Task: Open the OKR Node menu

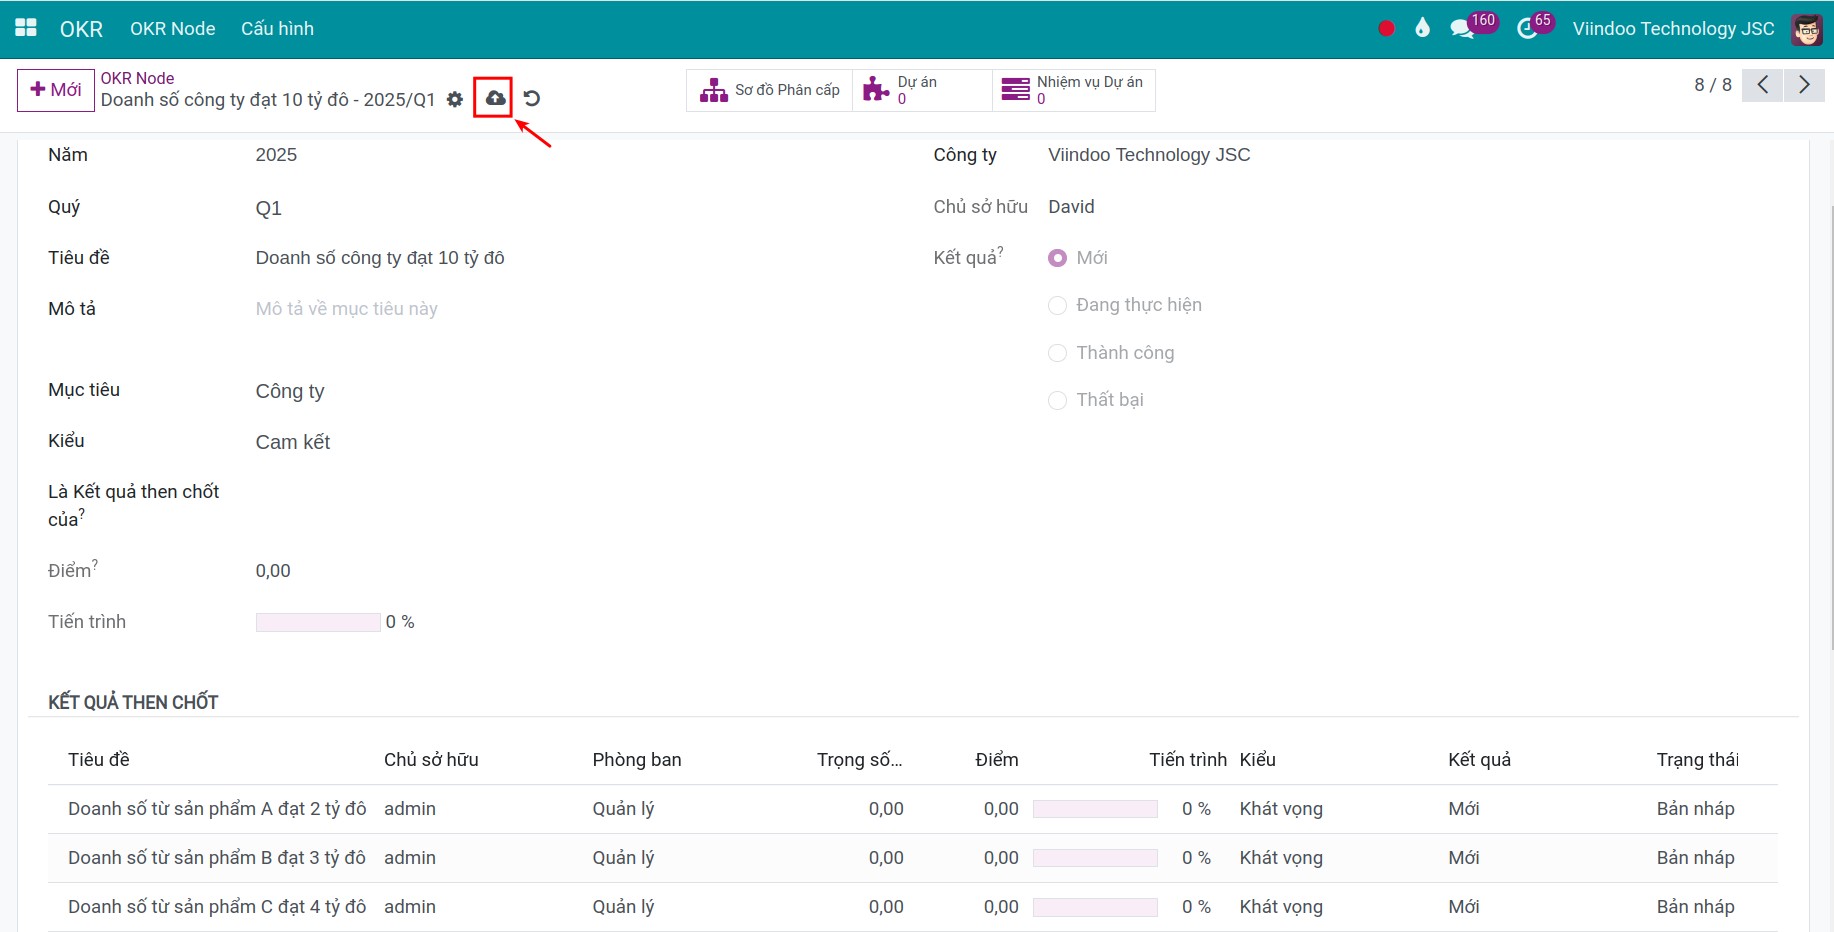Action: 172,29
